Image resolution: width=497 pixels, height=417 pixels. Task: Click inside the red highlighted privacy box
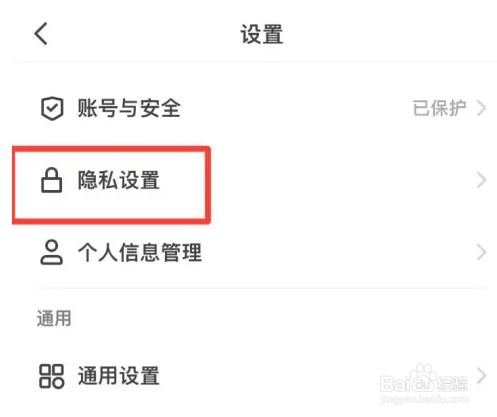point(111,185)
